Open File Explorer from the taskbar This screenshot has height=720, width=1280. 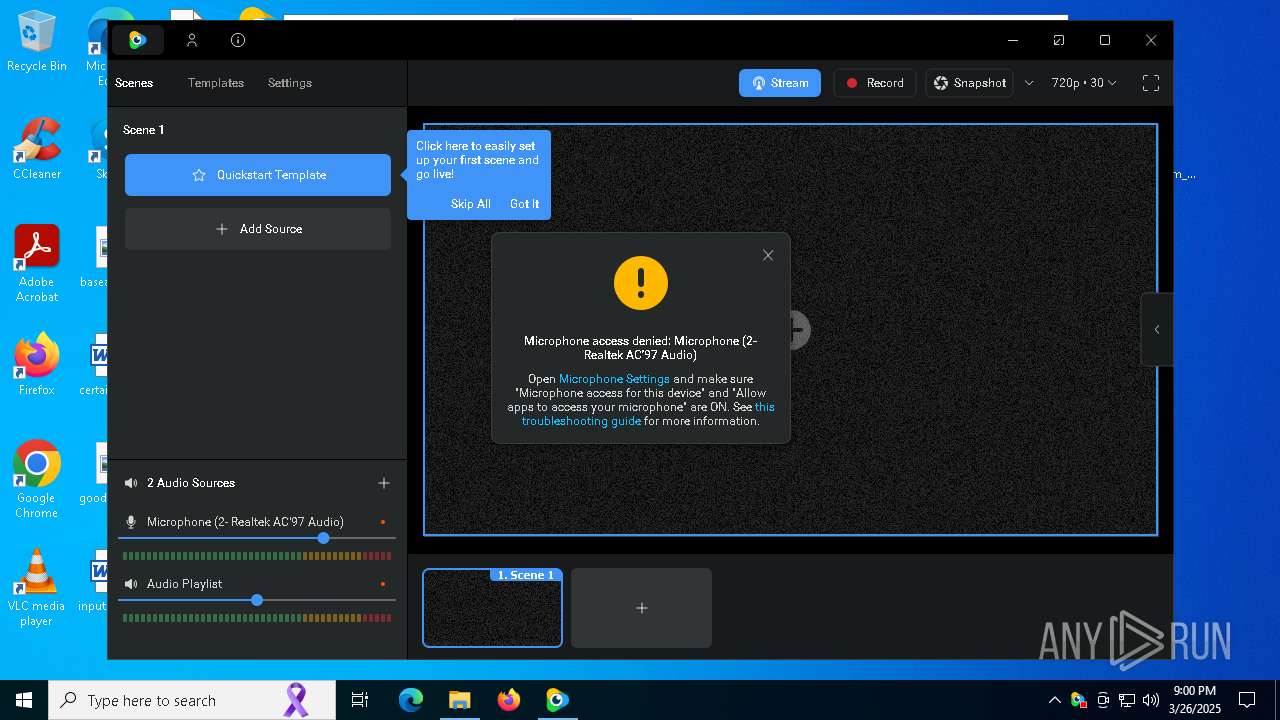point(459,700)
